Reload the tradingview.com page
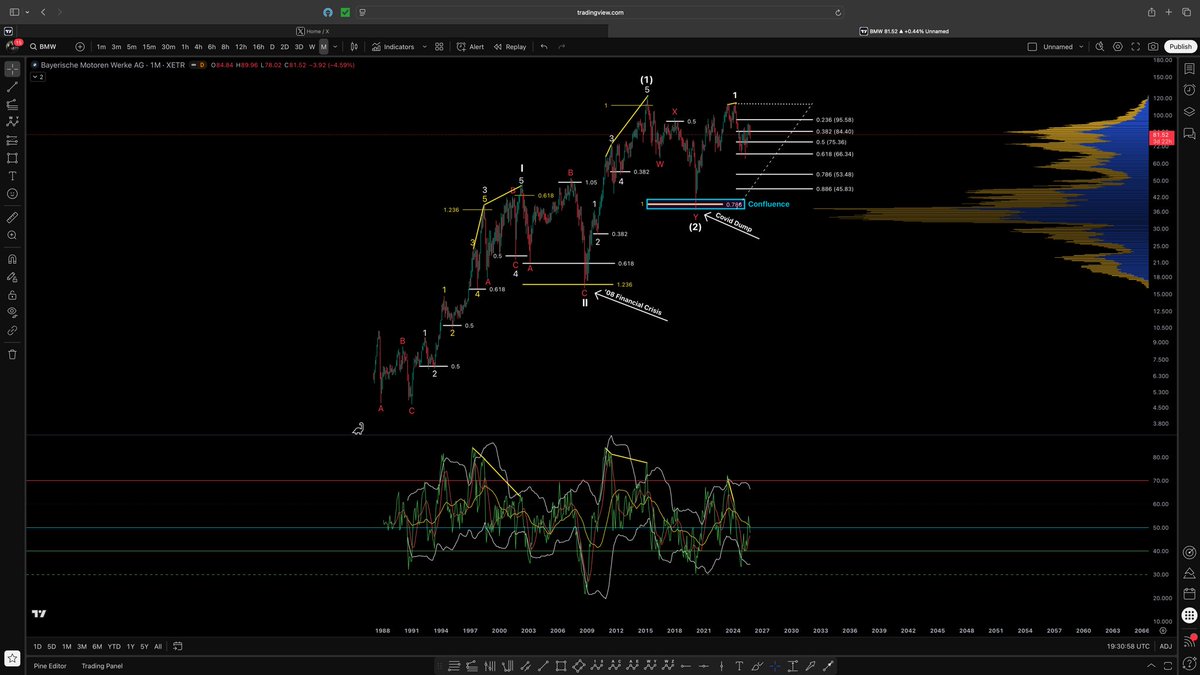1200x675 pixels. pos(838,13)
